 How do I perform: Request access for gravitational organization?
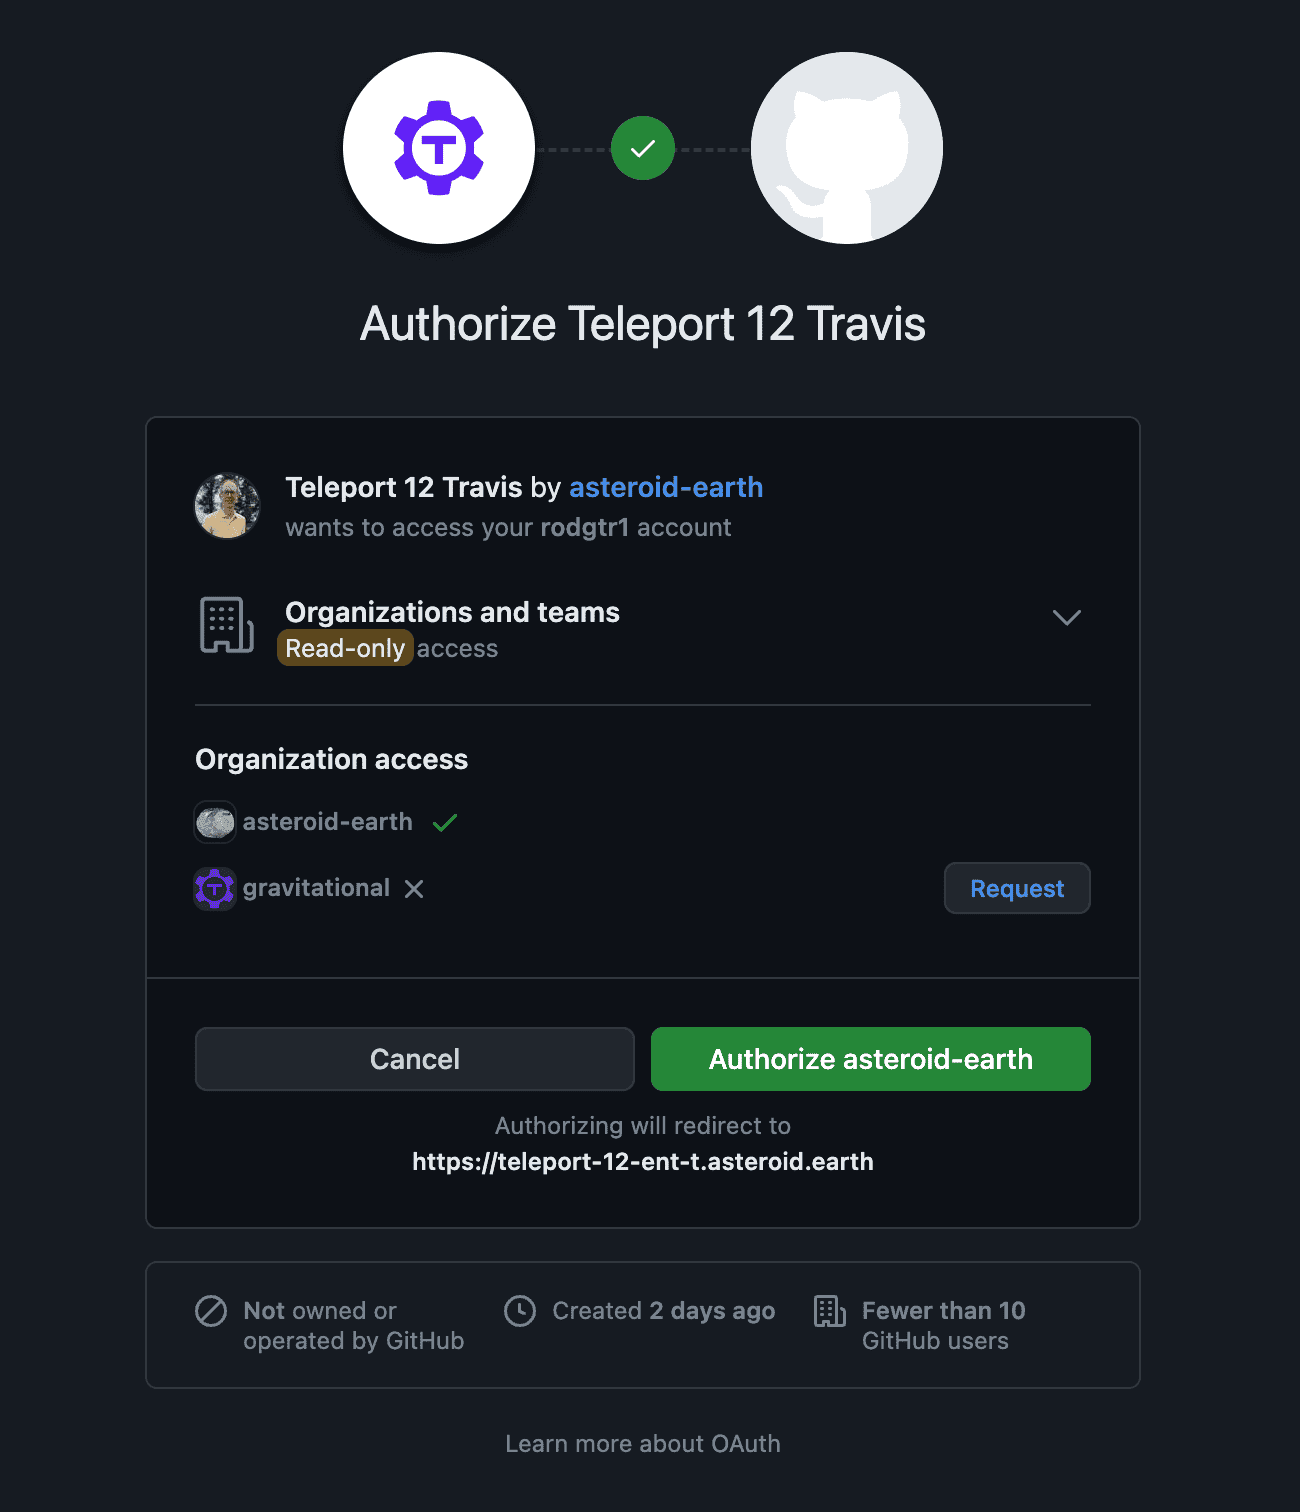[x=1017, y=888]
